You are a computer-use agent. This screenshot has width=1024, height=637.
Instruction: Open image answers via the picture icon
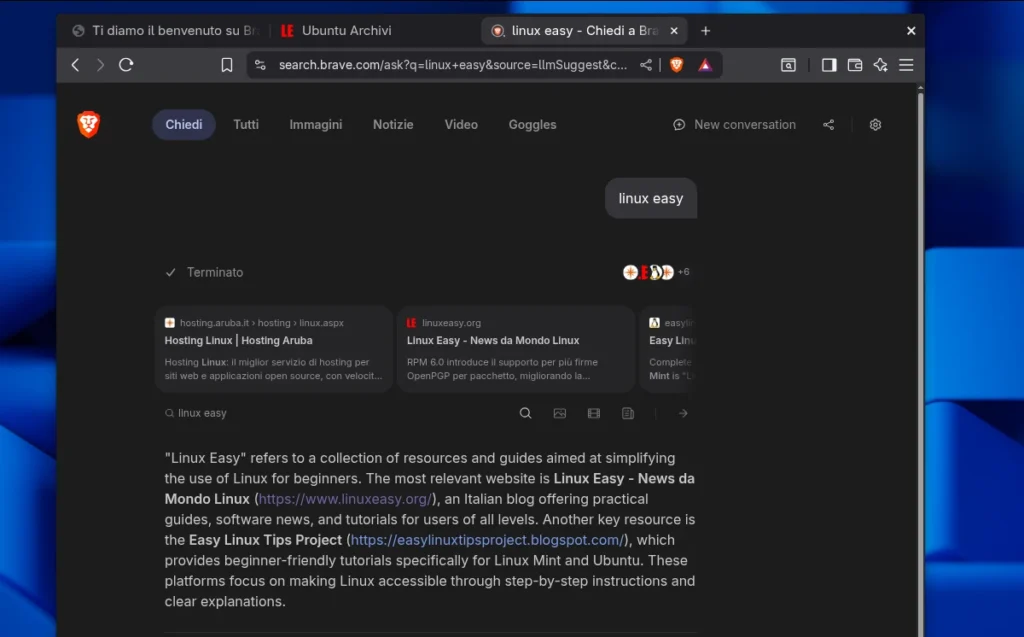pos(559,412)
